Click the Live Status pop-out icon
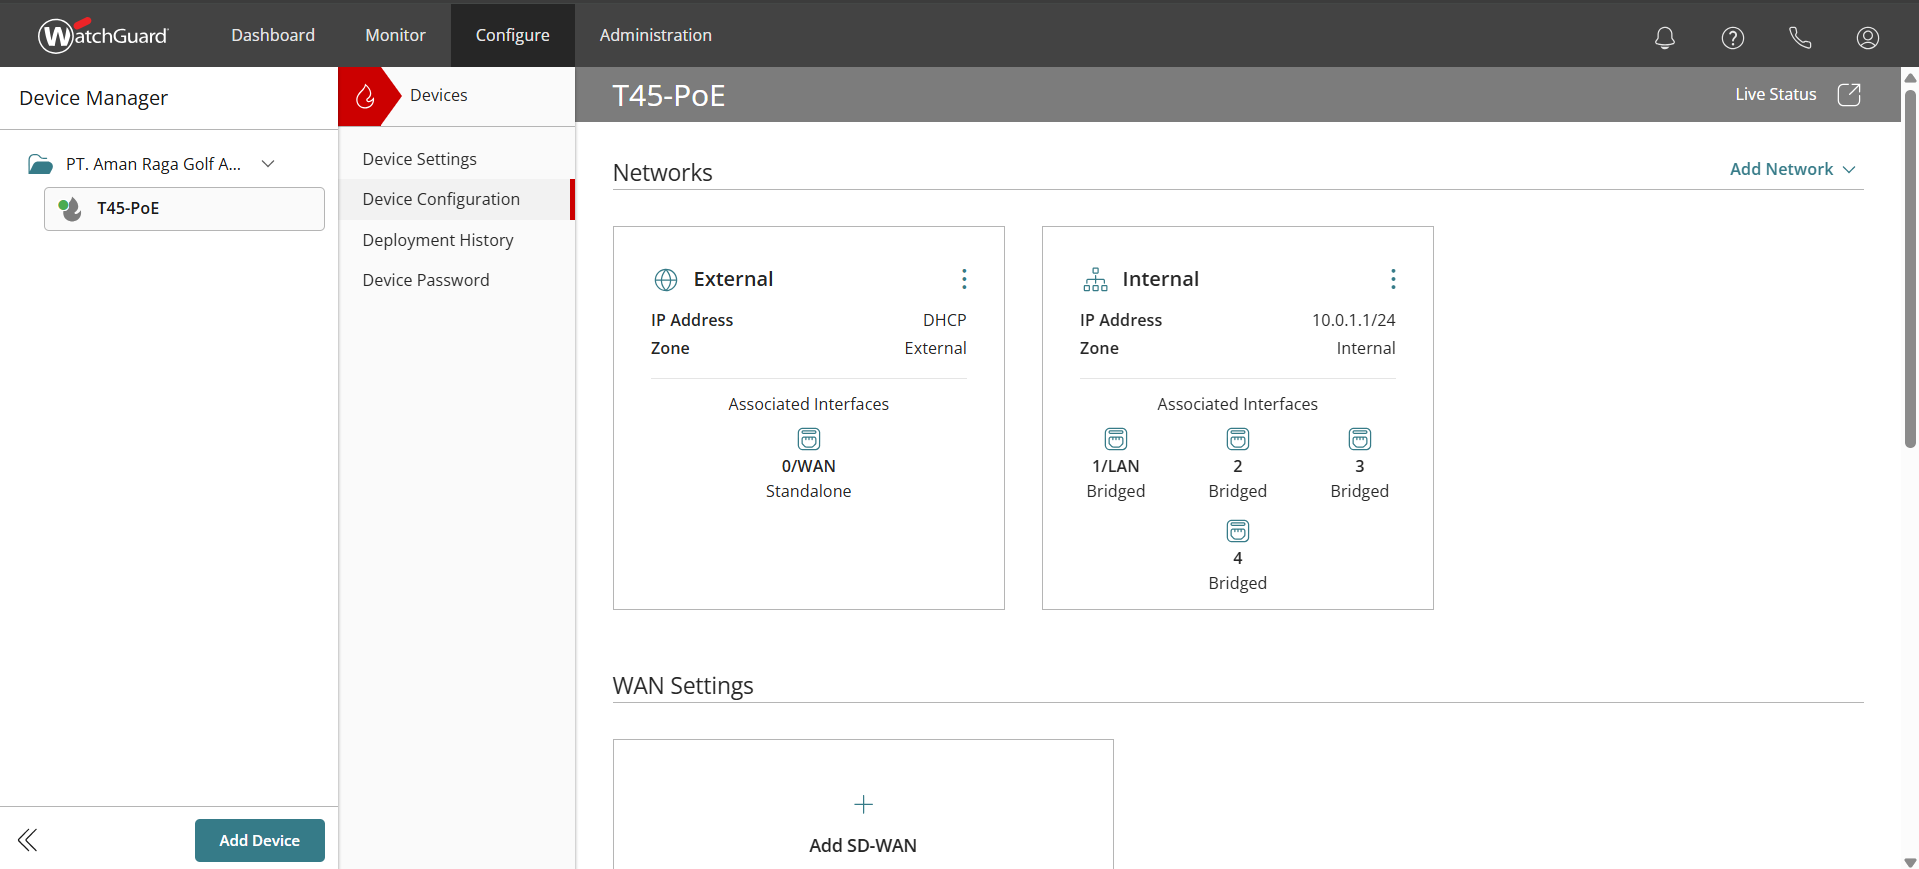This screenshot has width=1919, height=869. pyautogui.click(x=1849, y=94)
